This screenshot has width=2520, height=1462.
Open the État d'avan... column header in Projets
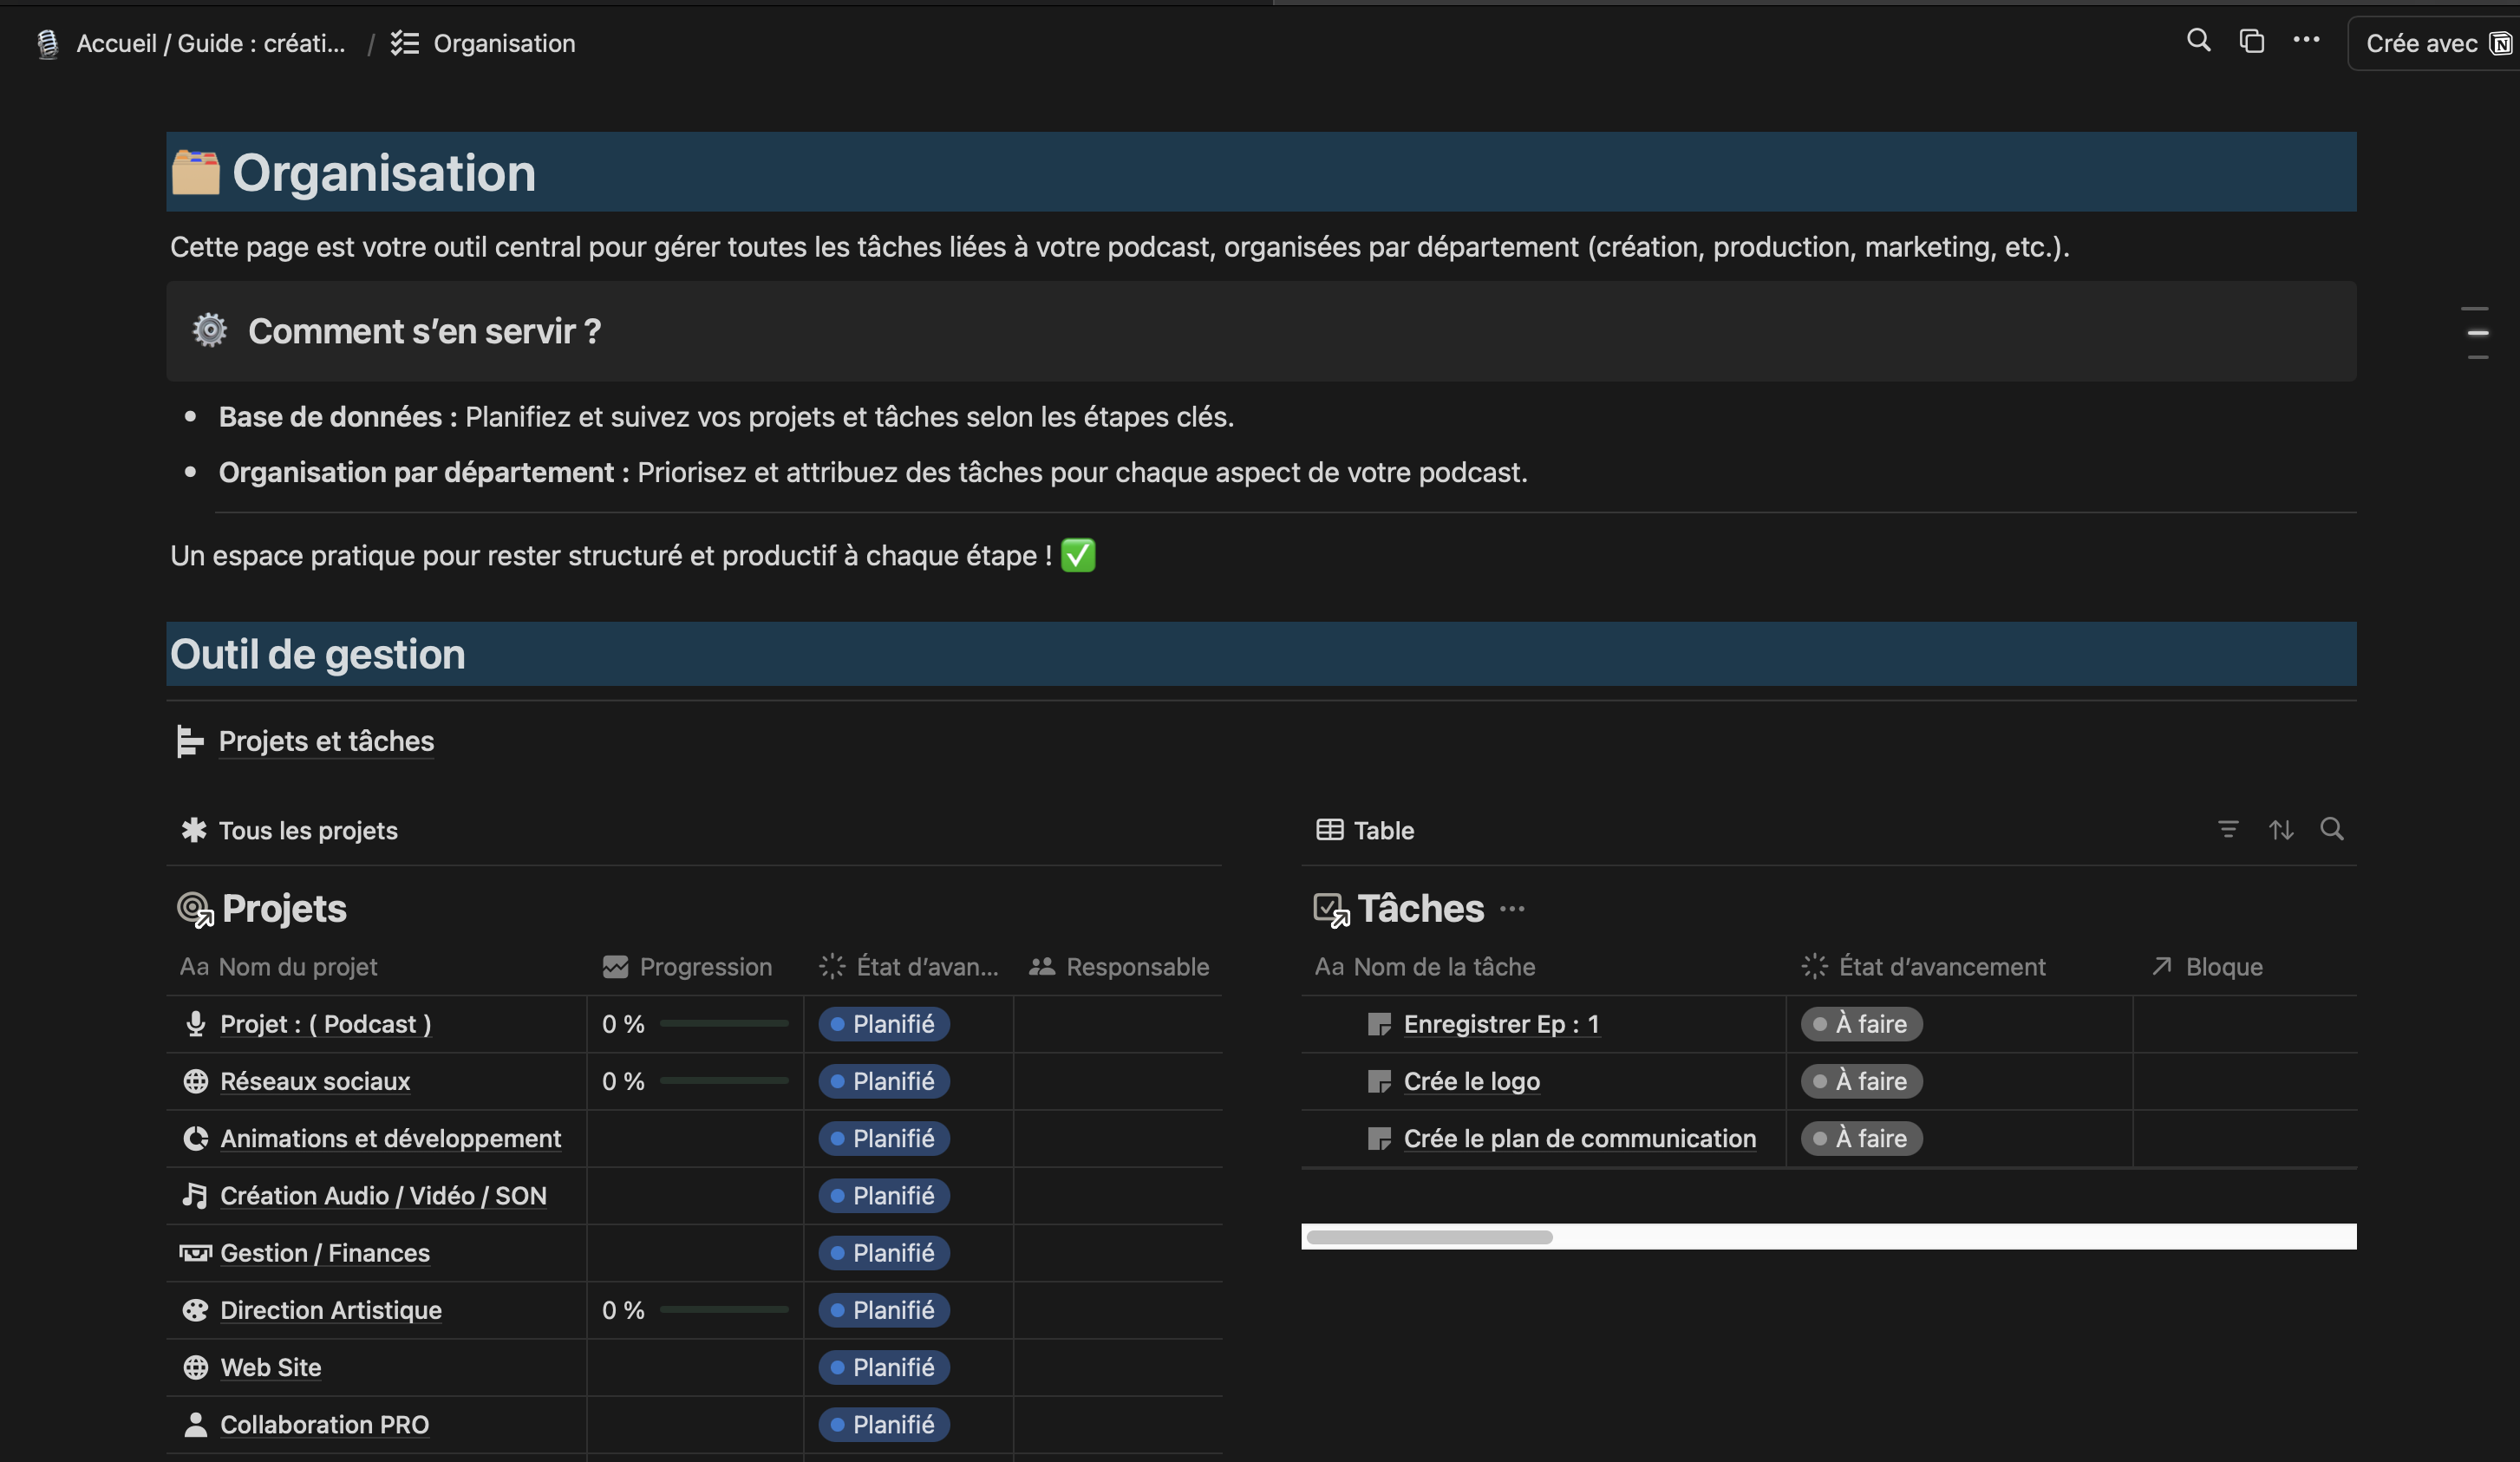coord(909,967)
